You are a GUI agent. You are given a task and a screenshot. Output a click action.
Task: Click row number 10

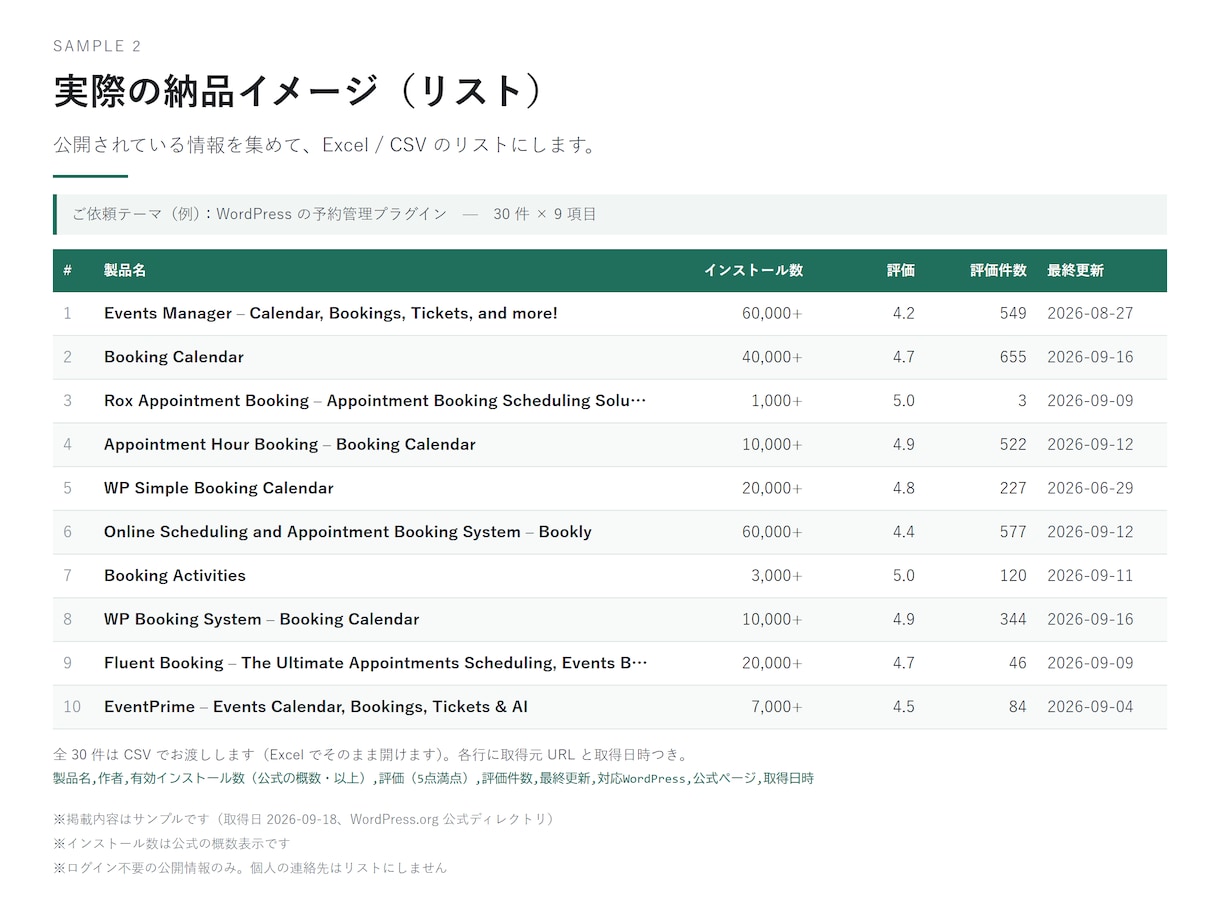(72, 707)
